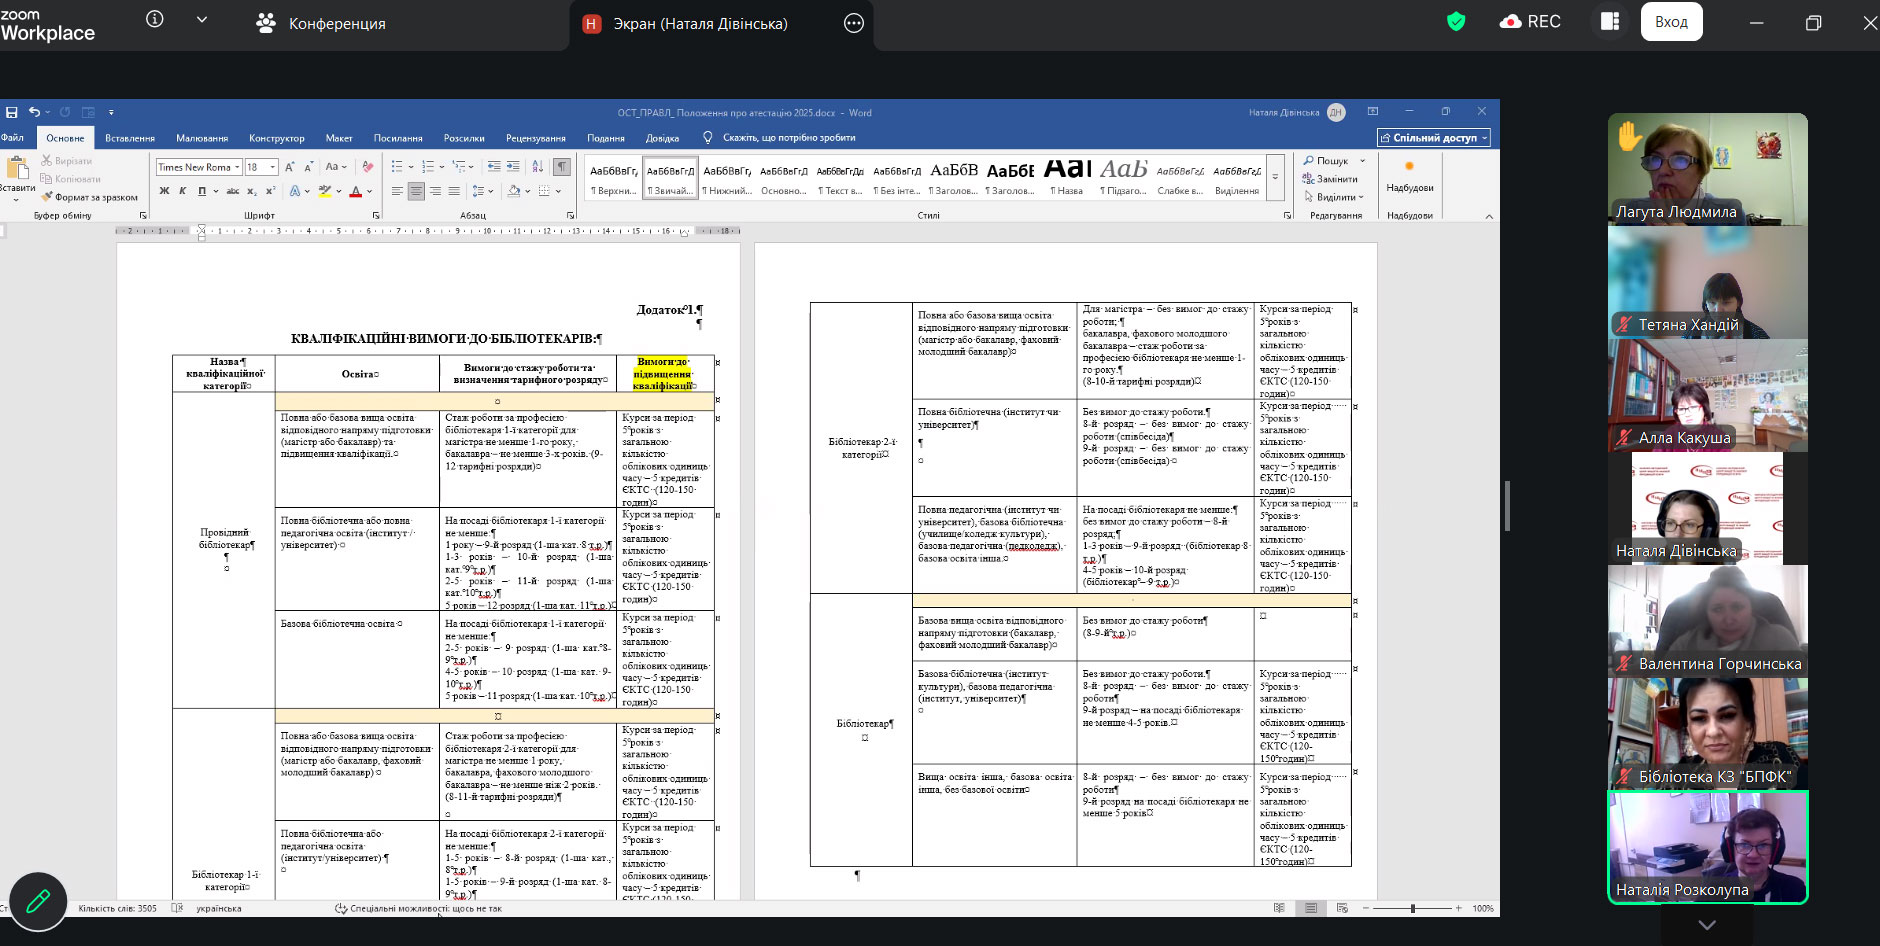1880x946 pixels.
Task: Click the save icon in Word
Action: [x=12, y=112]
